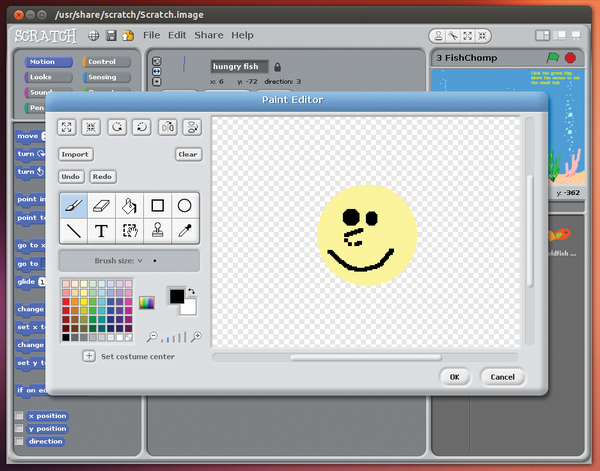Image resolution: width=600 pixels, height=471 pixels.
Task: Select the Paintbrush tool
Action: click(x=73, y=205)
